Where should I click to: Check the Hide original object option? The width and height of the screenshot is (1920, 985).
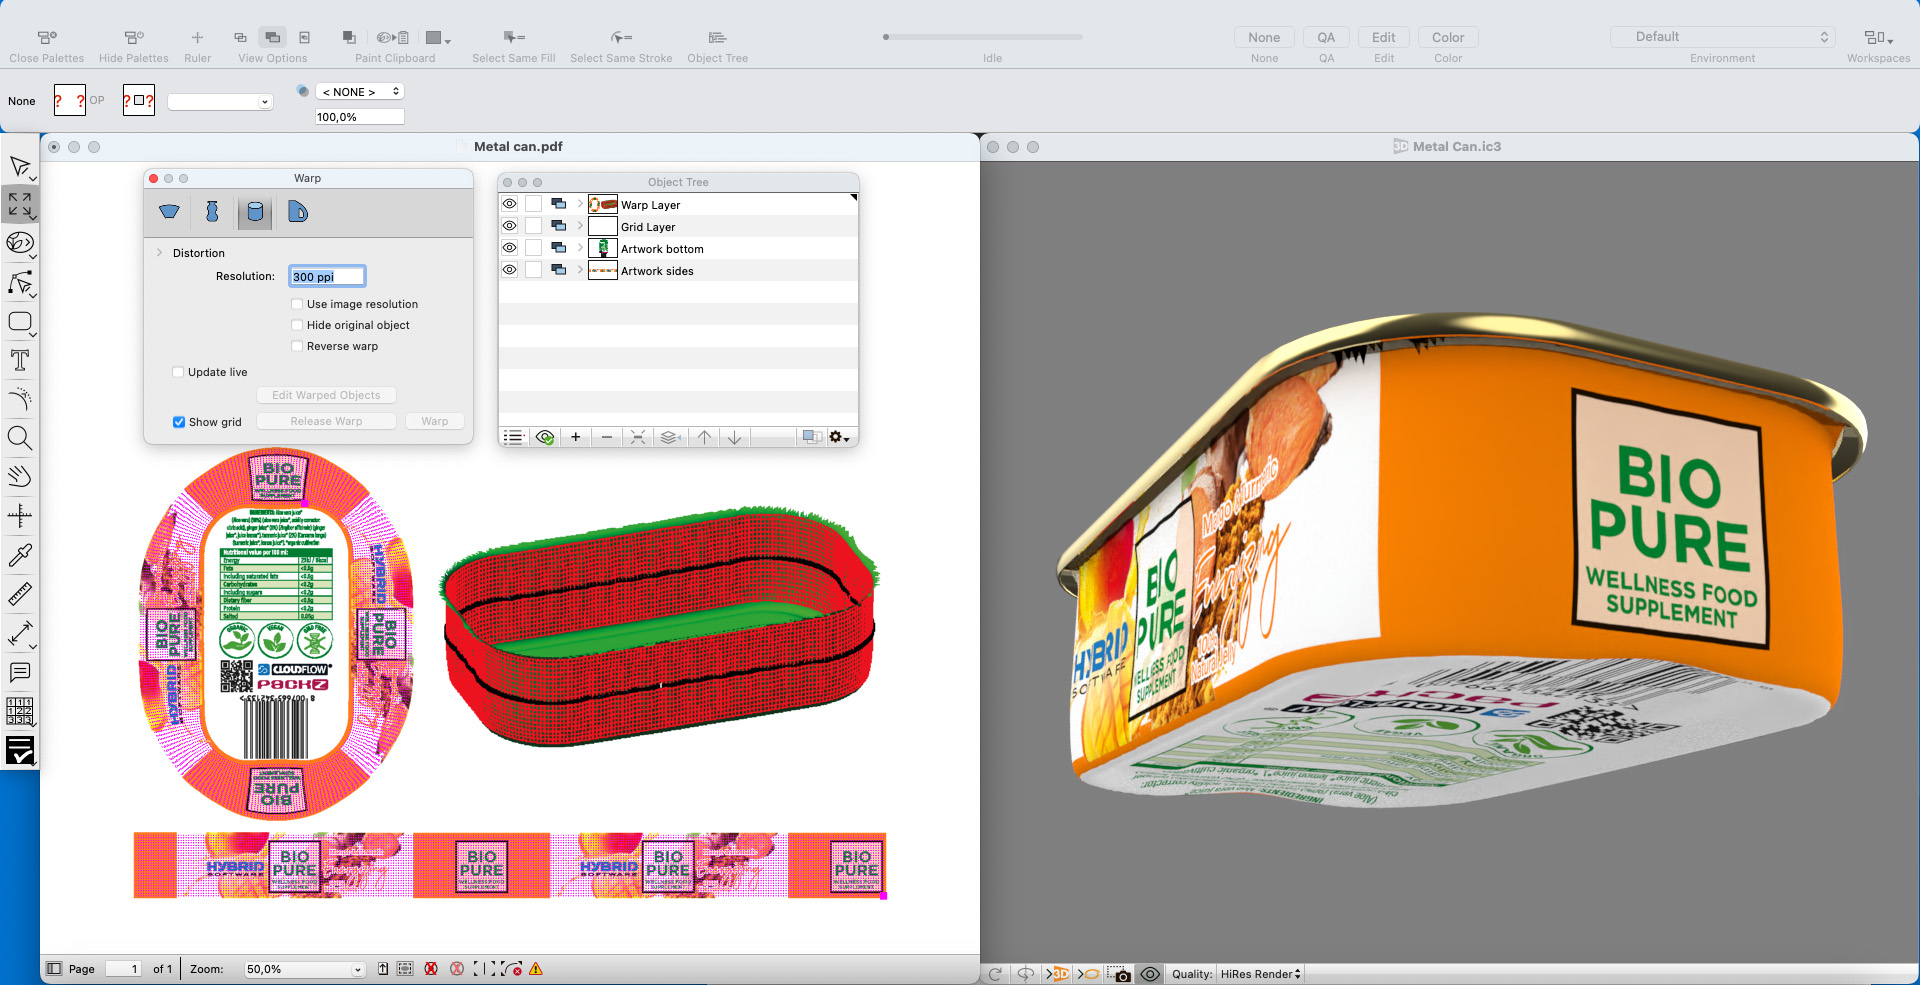[x=297, y=324]
